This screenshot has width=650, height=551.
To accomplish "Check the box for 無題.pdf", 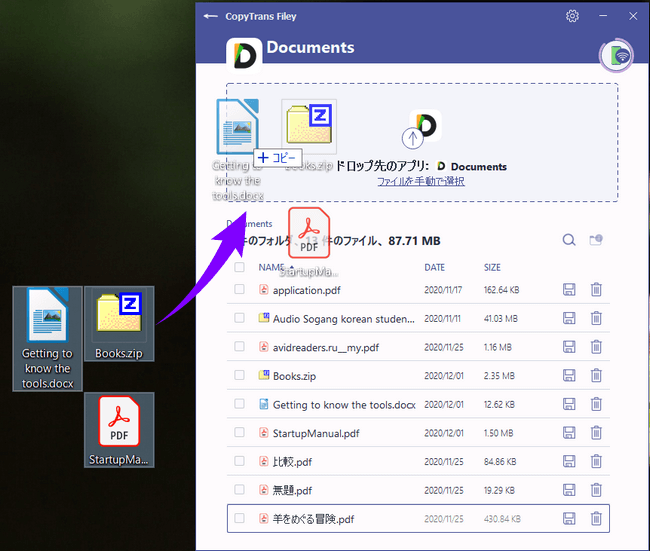I will tap(239, 489).
